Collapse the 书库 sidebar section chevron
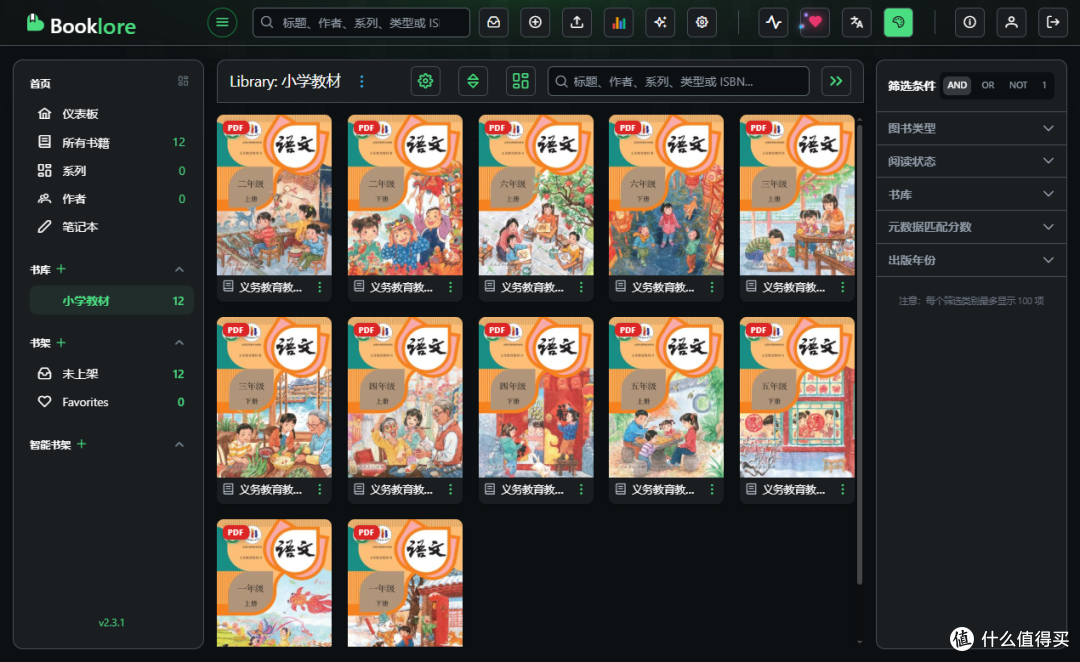 pos(179,269)
